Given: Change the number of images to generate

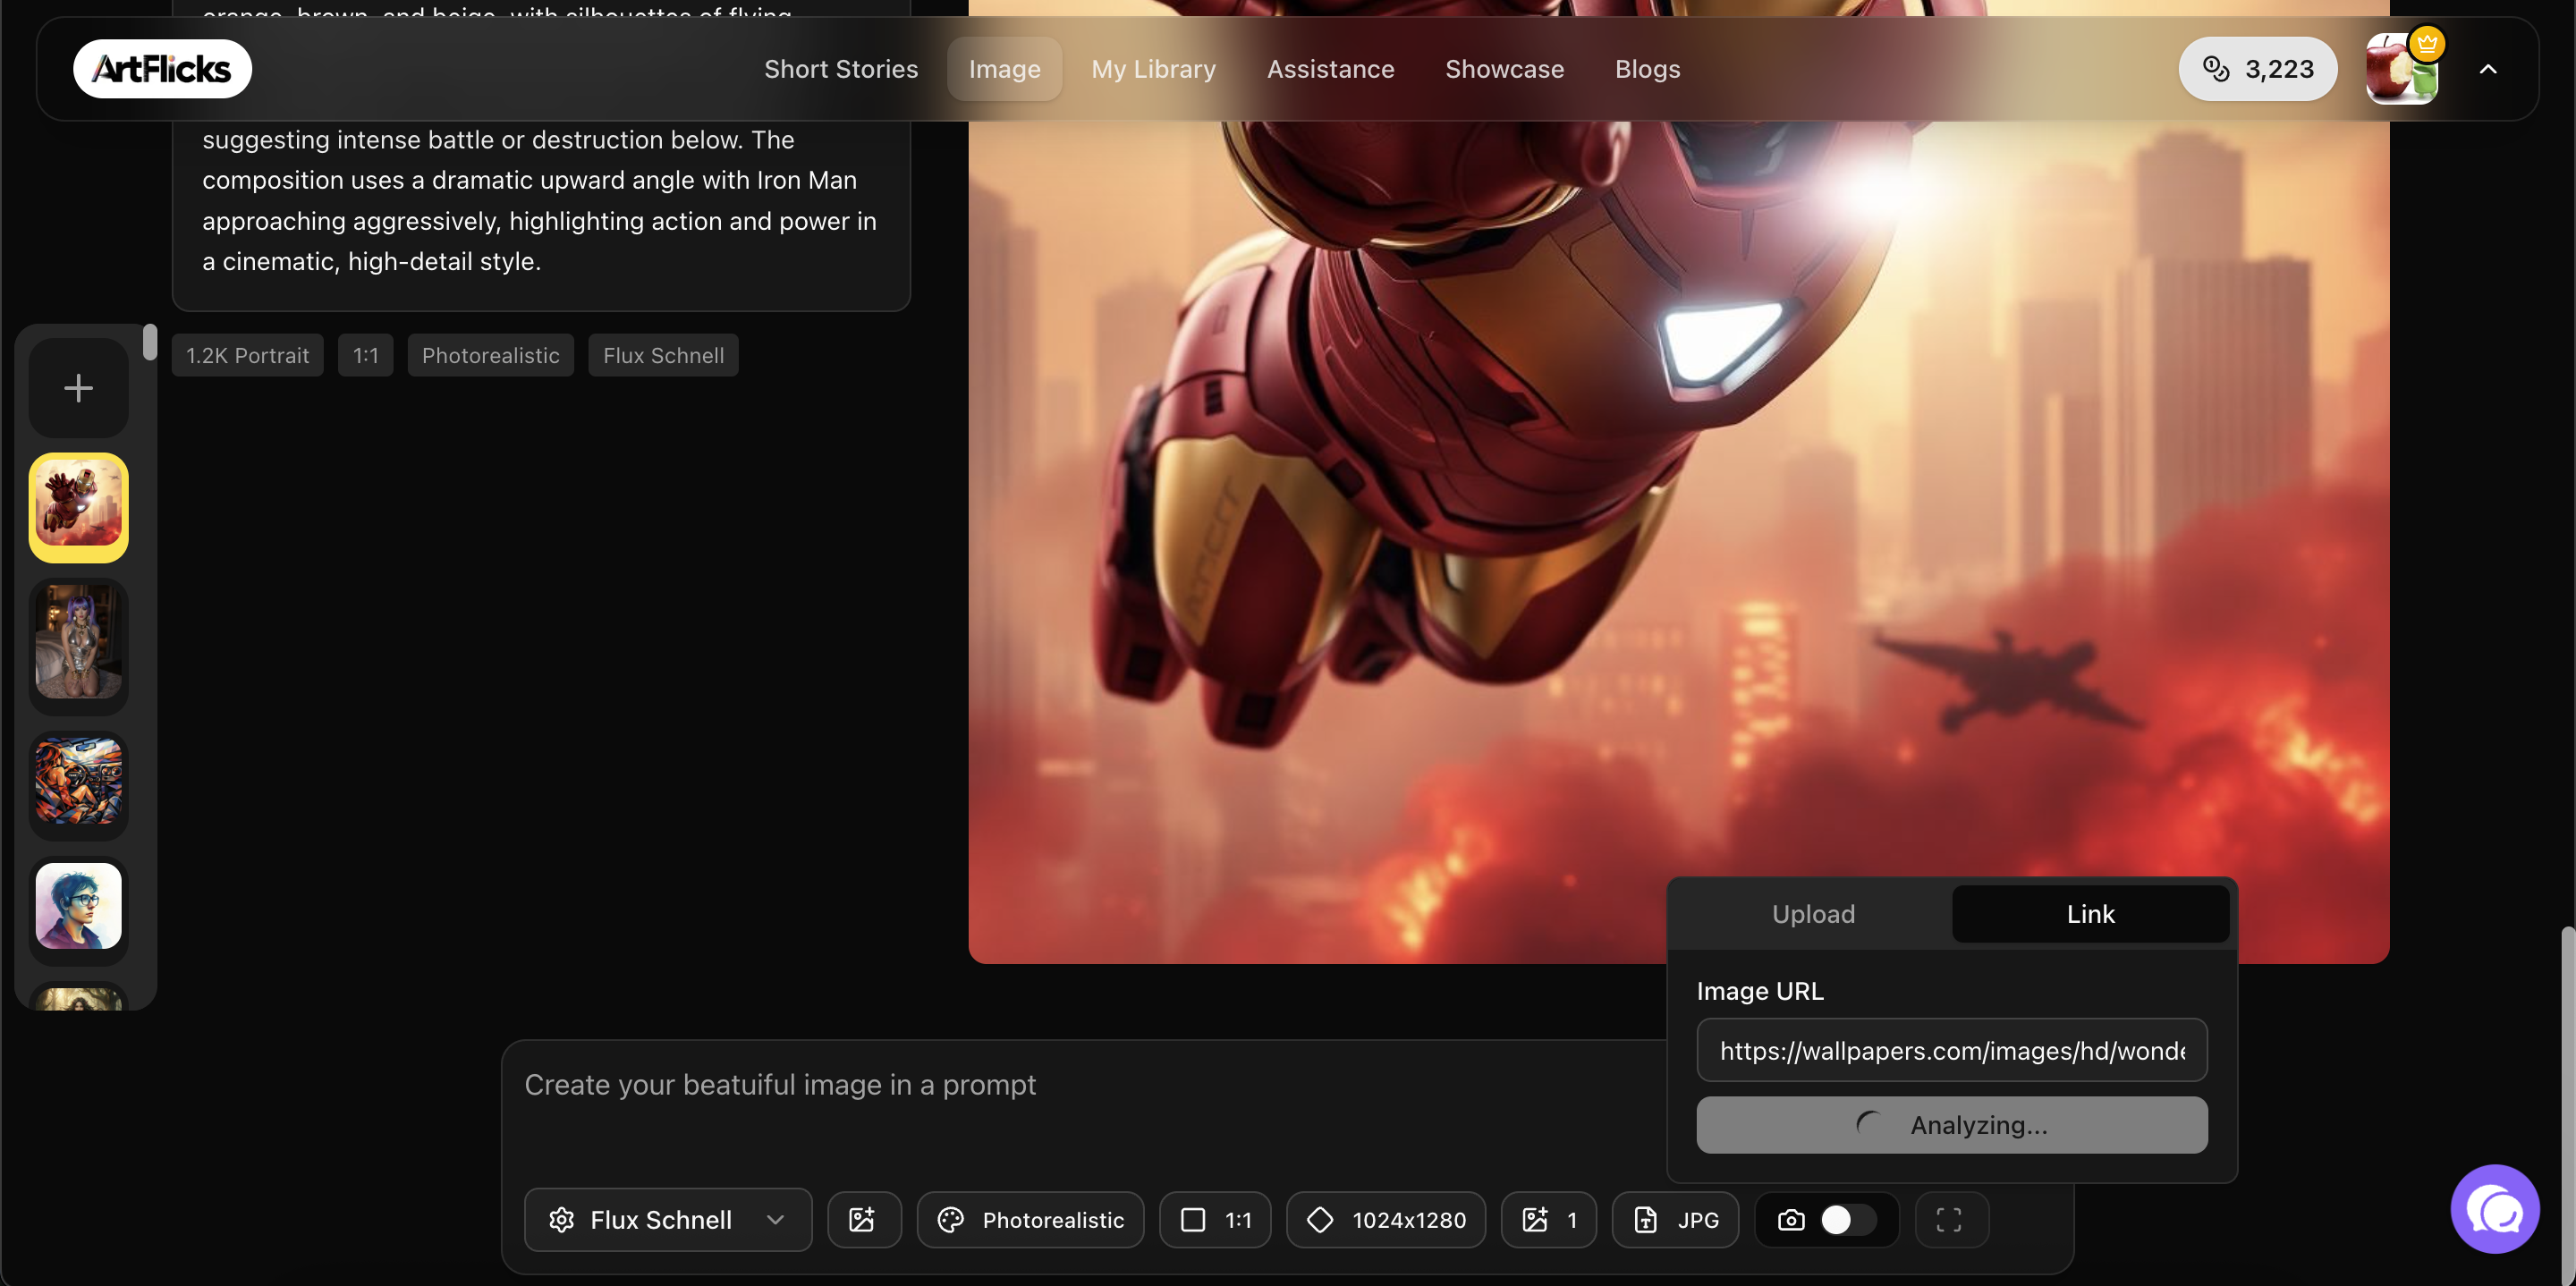Looking at the screenshot, I should pos(1548,1219).
